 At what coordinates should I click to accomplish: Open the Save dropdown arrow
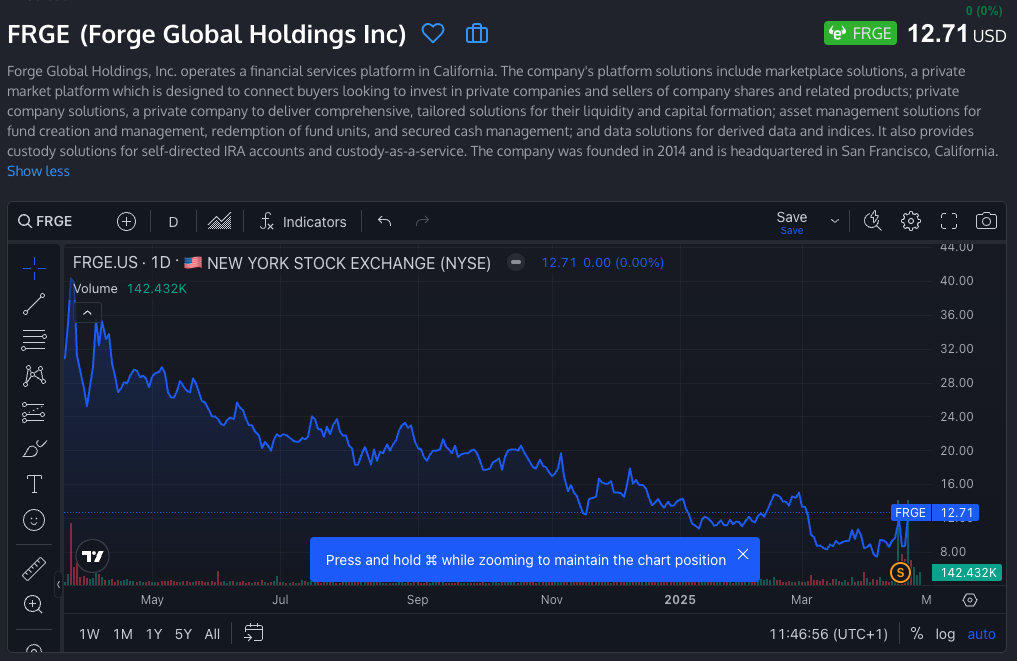click(x=834, y=221)
